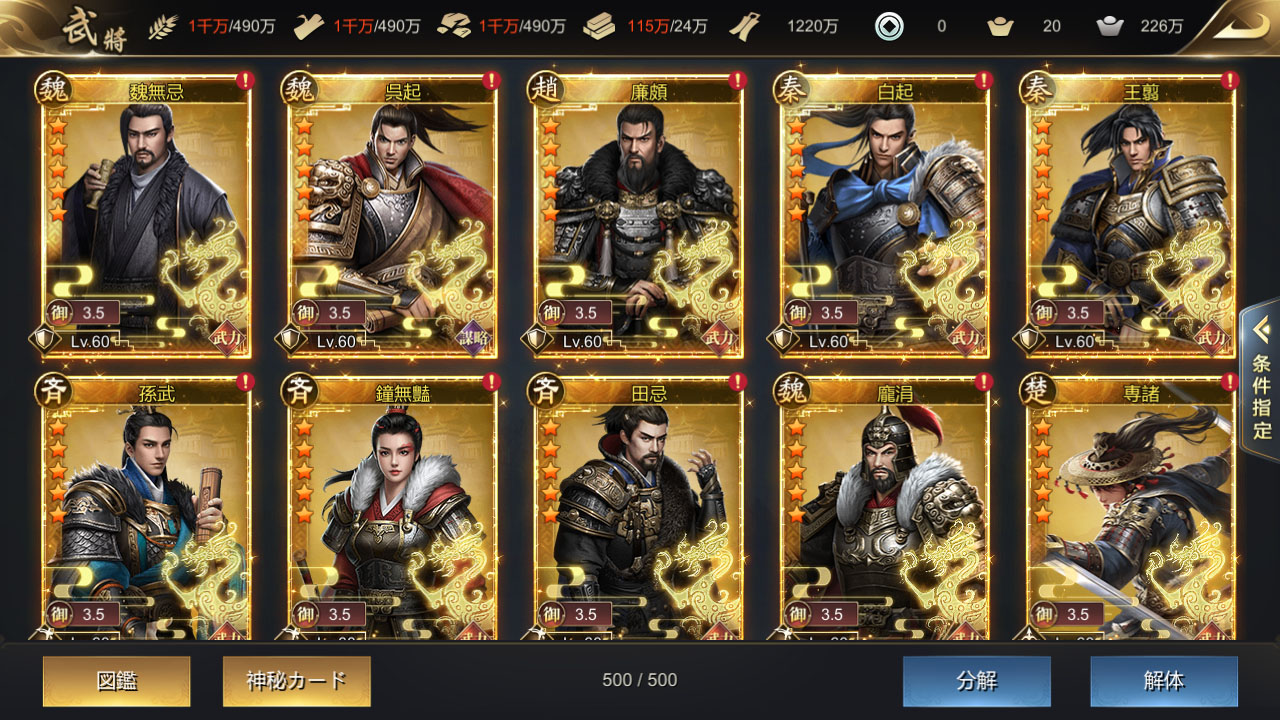Screen dimensions: 1280x720
Task: Select the 專諸 general card
Action: pos(1130,510)
